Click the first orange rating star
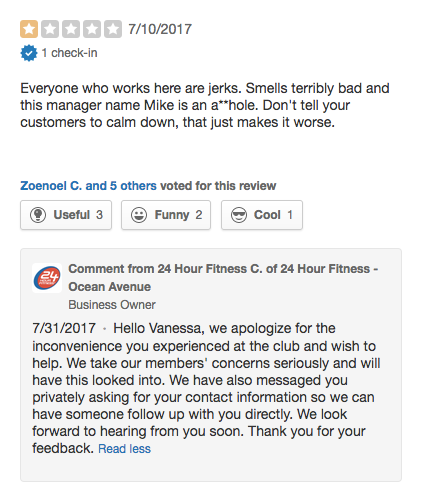 tap(29, 29)
